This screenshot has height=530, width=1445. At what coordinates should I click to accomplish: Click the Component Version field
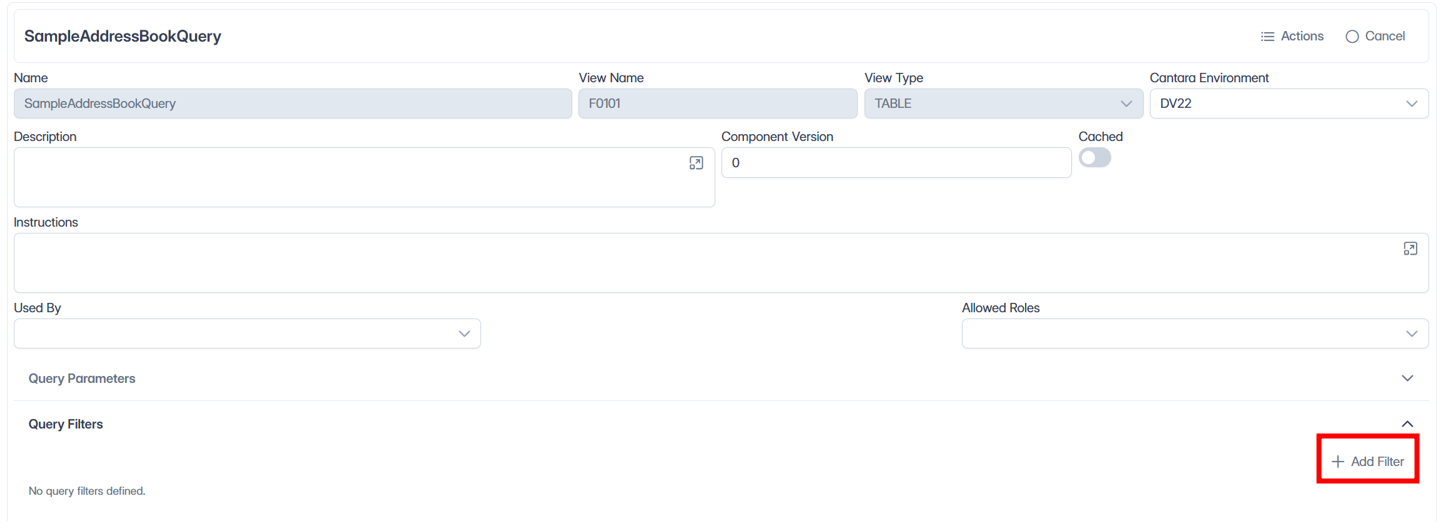(896, 163)
